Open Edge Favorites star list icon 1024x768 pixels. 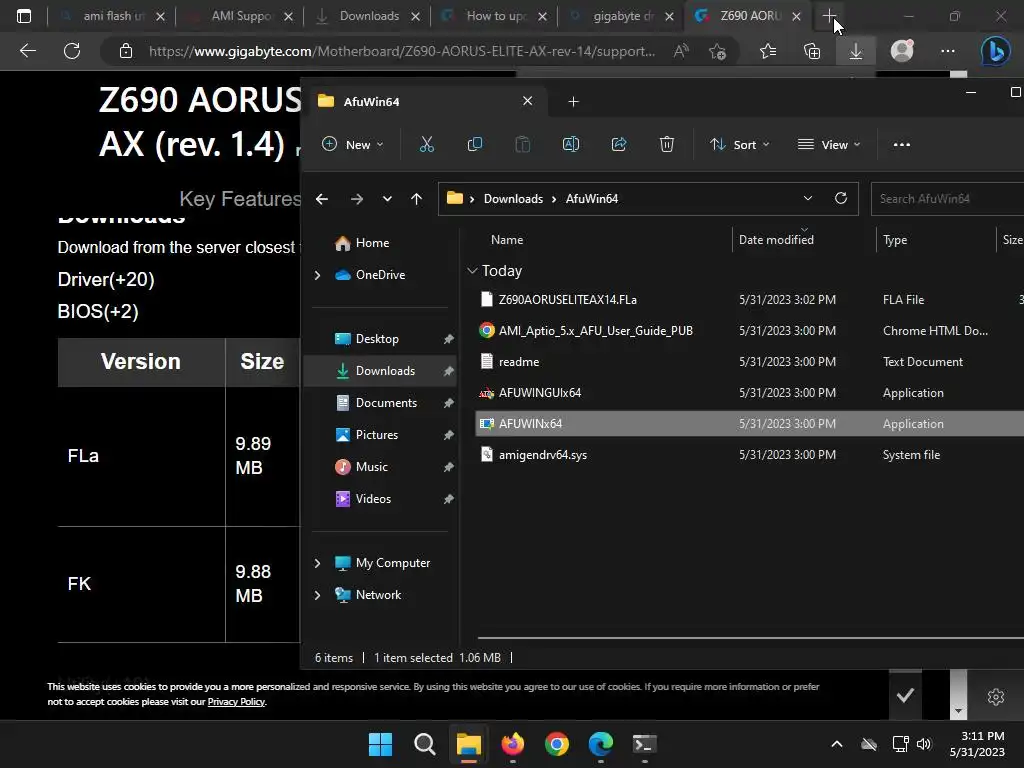768,51
